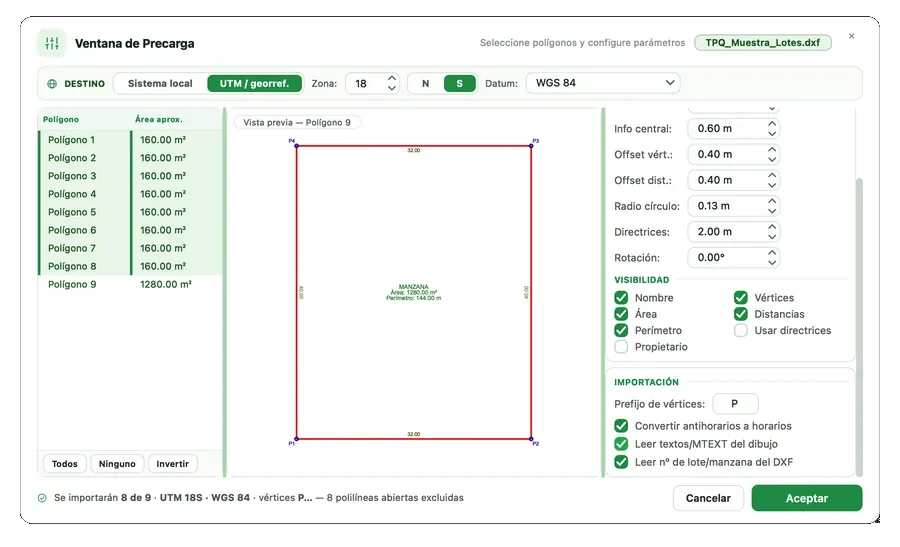Click the Cancelar button
The image size is (900, 547).
point(708,498)
